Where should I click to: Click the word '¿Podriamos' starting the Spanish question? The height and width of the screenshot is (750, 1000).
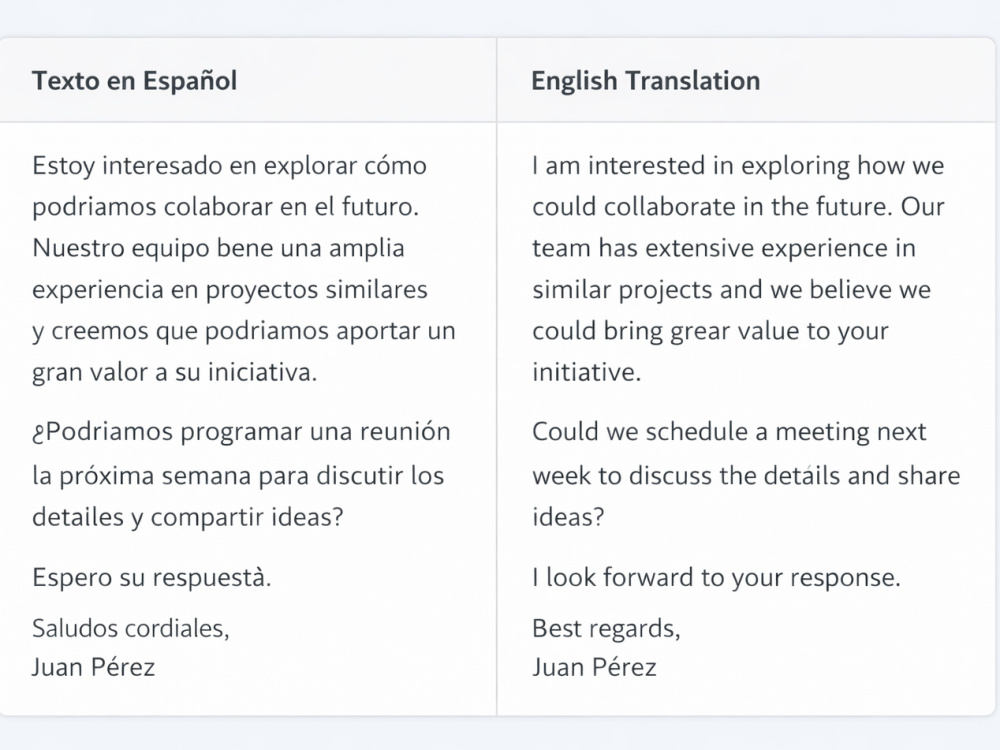(x=103, y=432)
